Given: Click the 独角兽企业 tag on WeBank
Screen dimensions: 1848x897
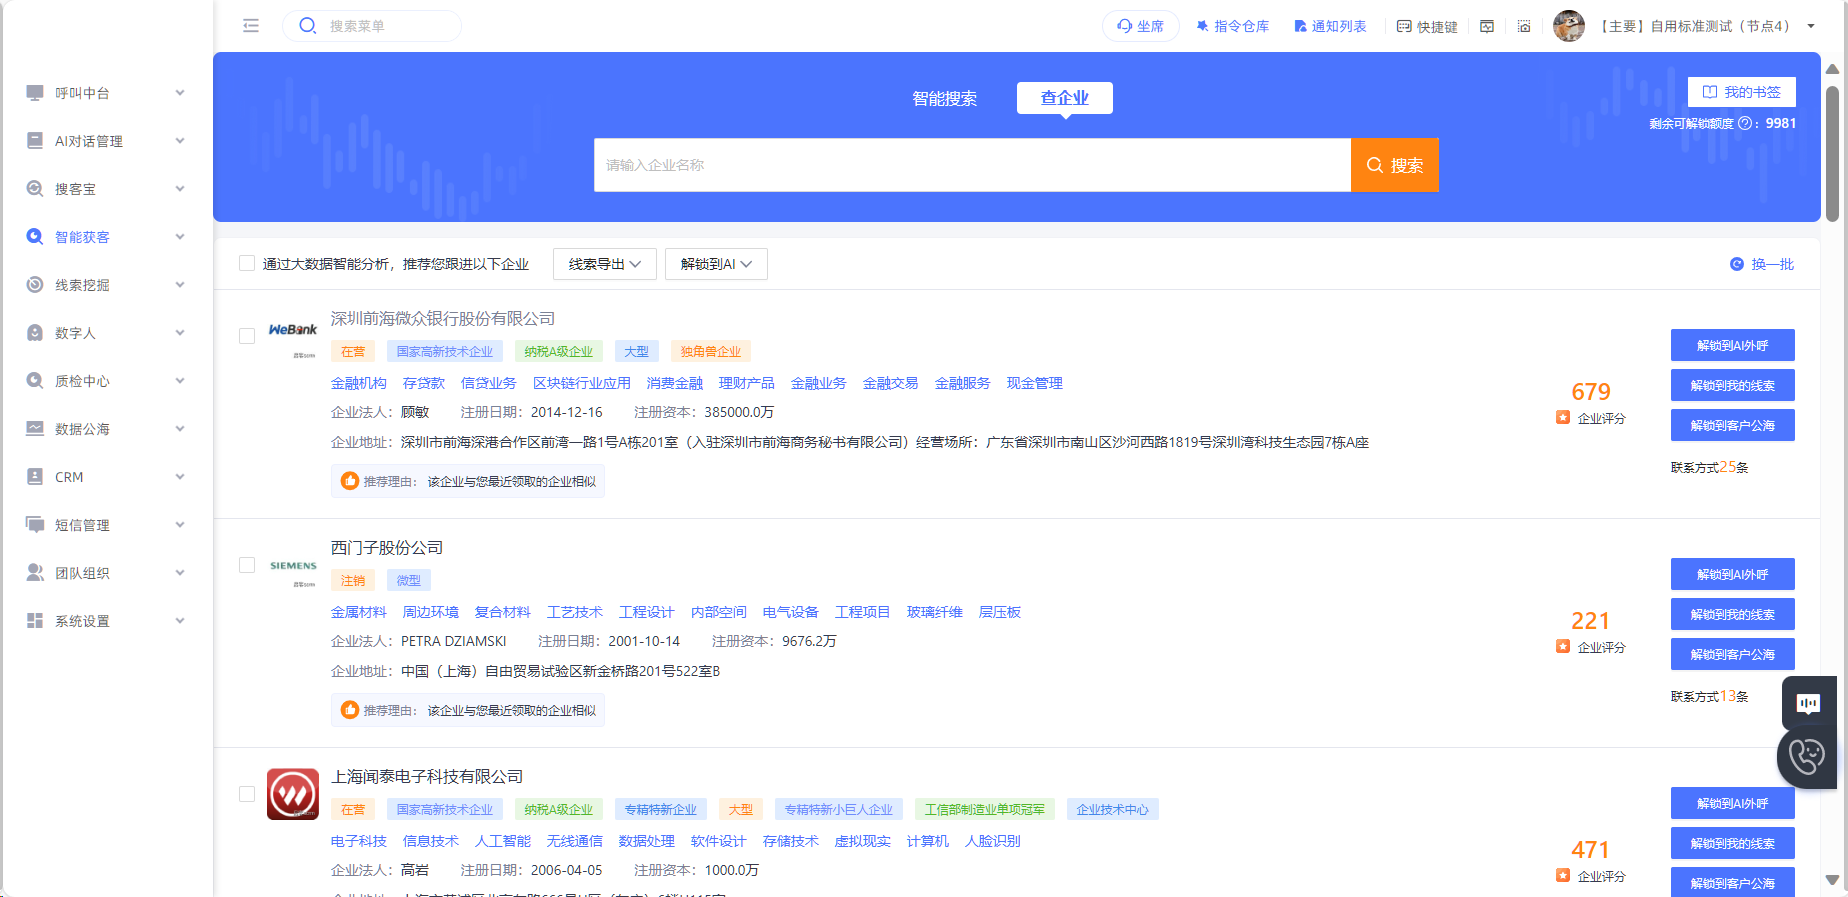Looking at the screenshot, I should pyautogui.click(x=711, y=351).
